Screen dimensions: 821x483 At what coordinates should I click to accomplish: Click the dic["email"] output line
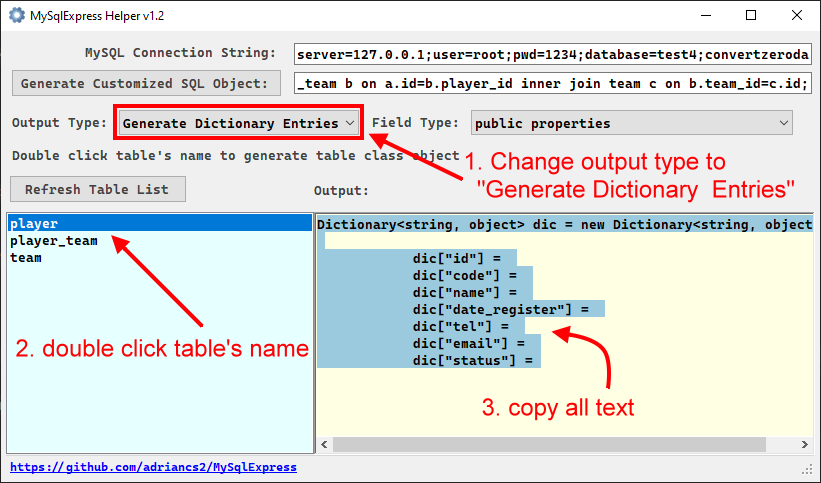click(x=469, y=343)
